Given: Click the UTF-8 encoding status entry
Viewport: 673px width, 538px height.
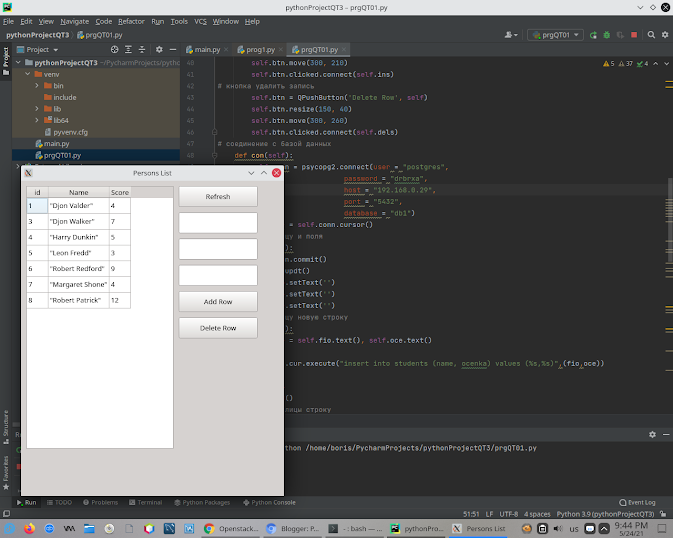Looking at the screenshot, I should pyautogui.click(x=509, y=514).
